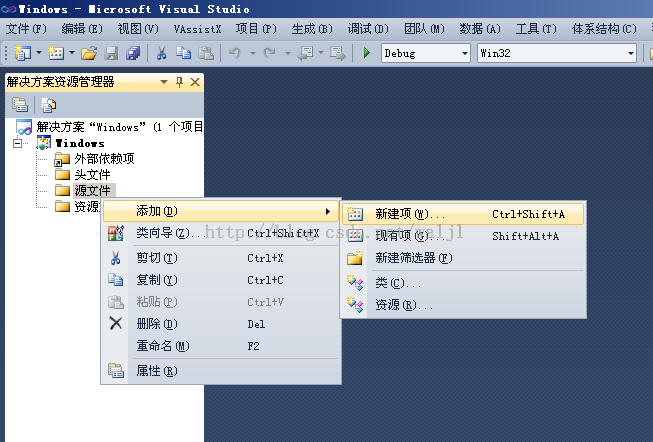Open the 工具(T) menu
Viewport: 653px width, 442px height.
[536, 29]
